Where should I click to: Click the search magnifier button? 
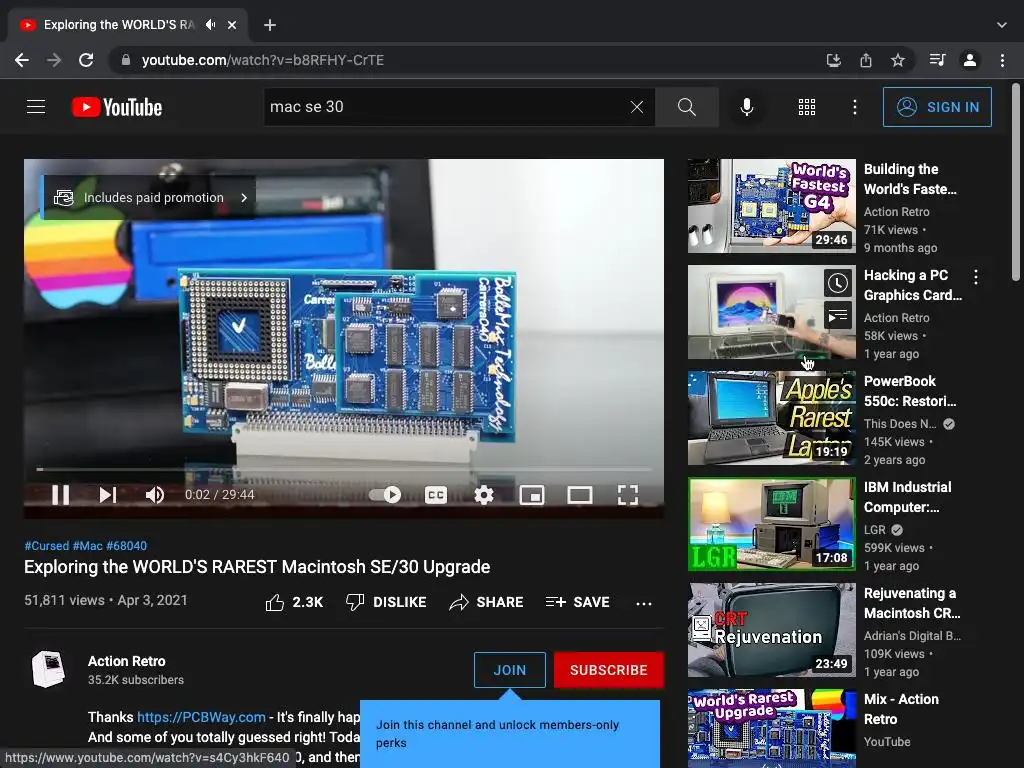686,106
